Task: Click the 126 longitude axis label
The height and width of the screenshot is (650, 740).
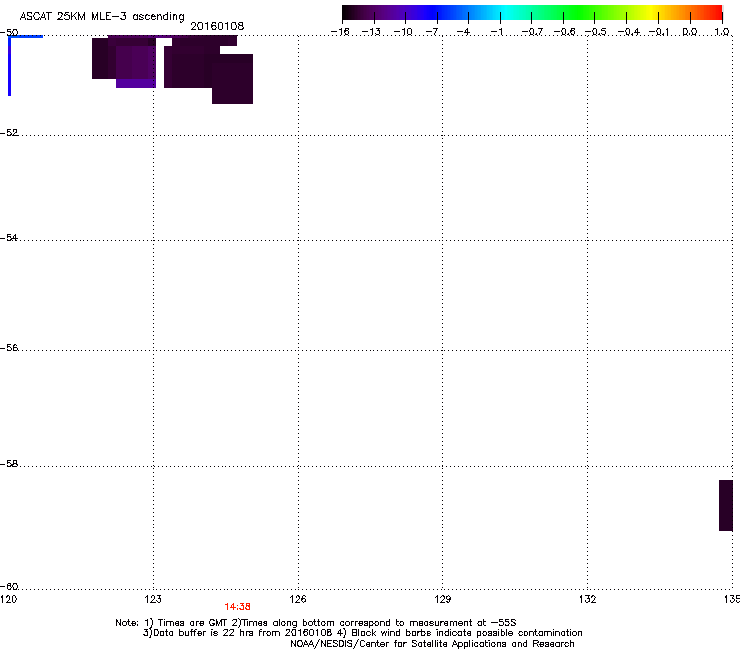Action: click(298, 599)
